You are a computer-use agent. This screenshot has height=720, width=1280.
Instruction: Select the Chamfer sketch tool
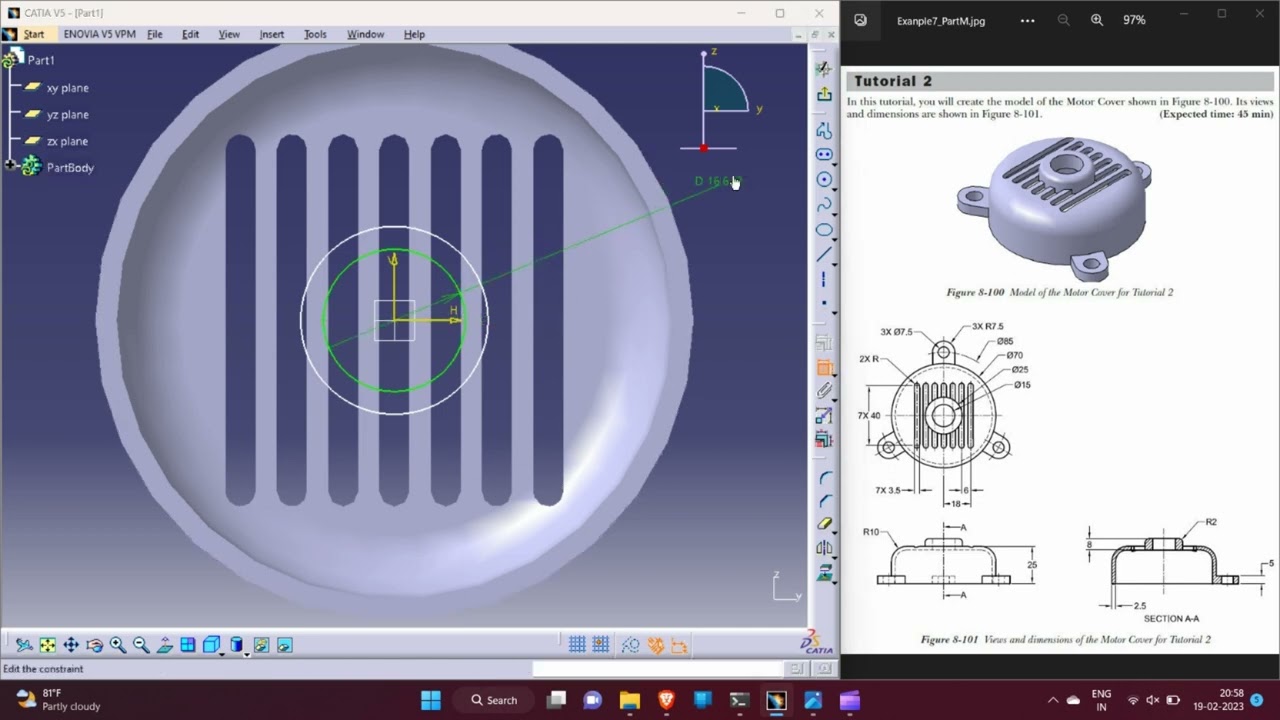pyautogui.click(x=825, y=501)
